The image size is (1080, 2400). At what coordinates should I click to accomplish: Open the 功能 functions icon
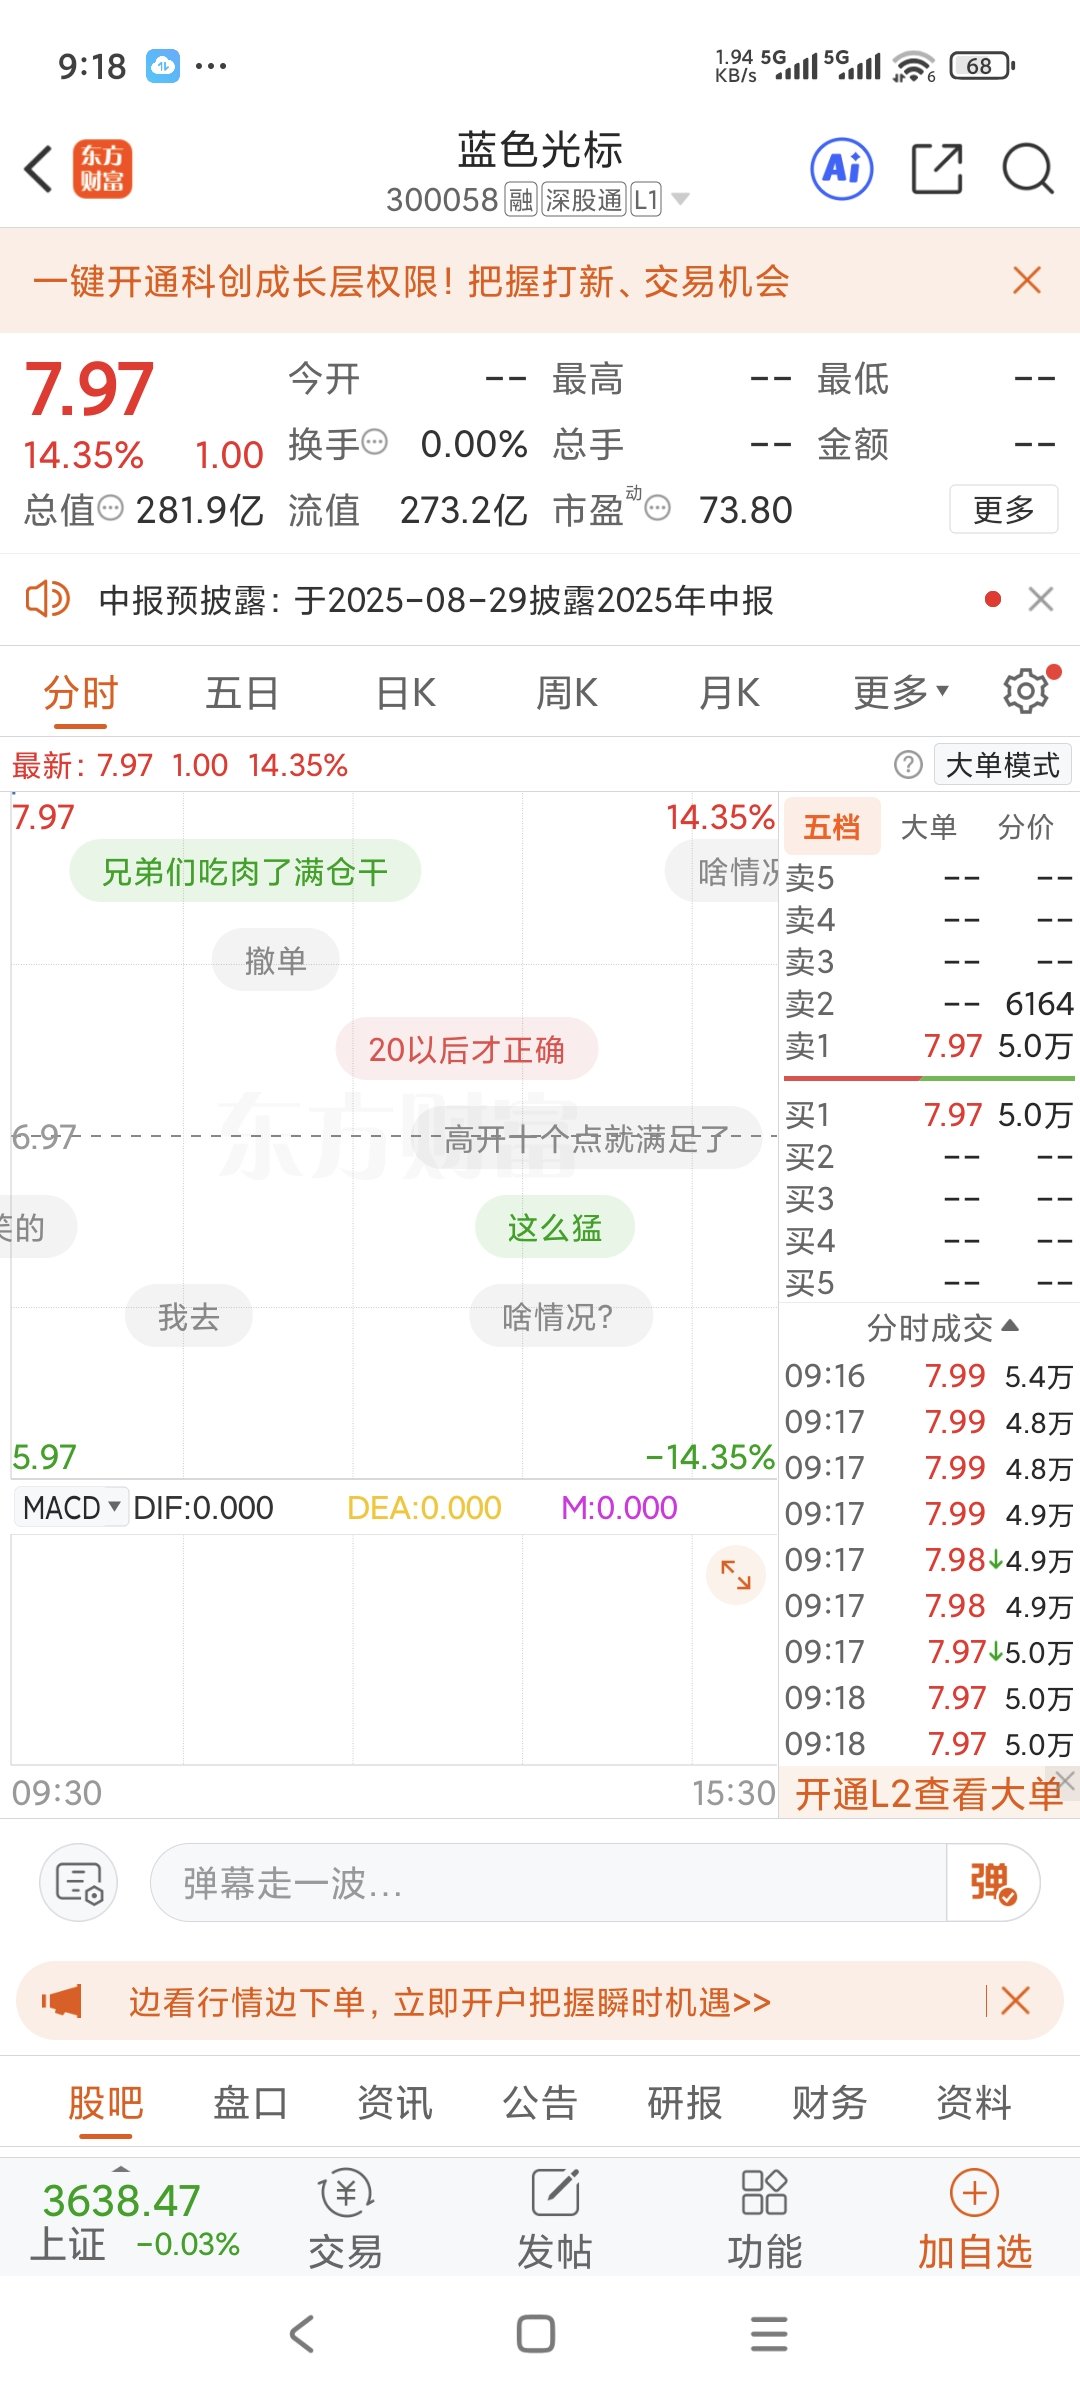point(764,2192)
